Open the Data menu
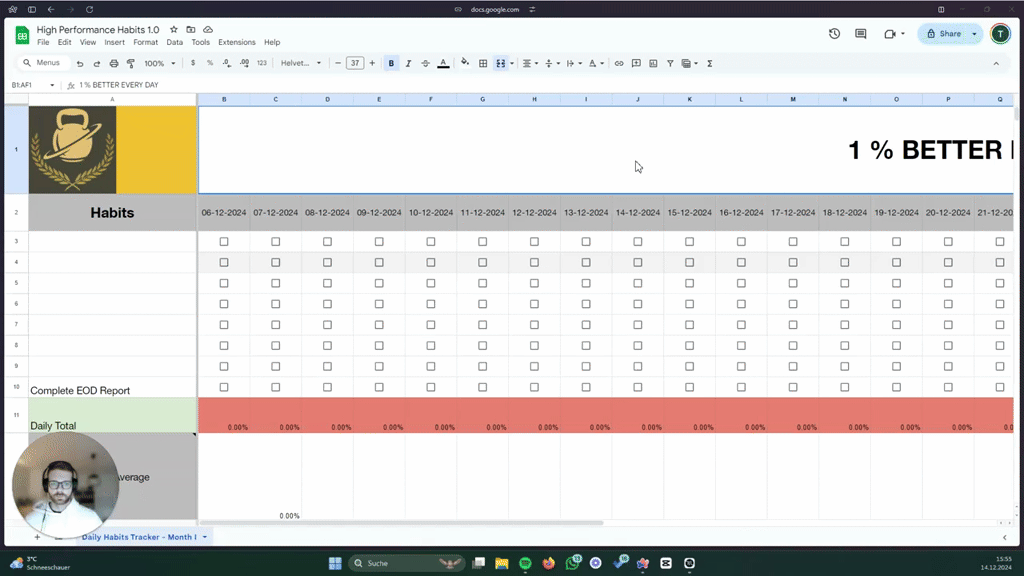 pyautogui.click(x=174, y=42)
